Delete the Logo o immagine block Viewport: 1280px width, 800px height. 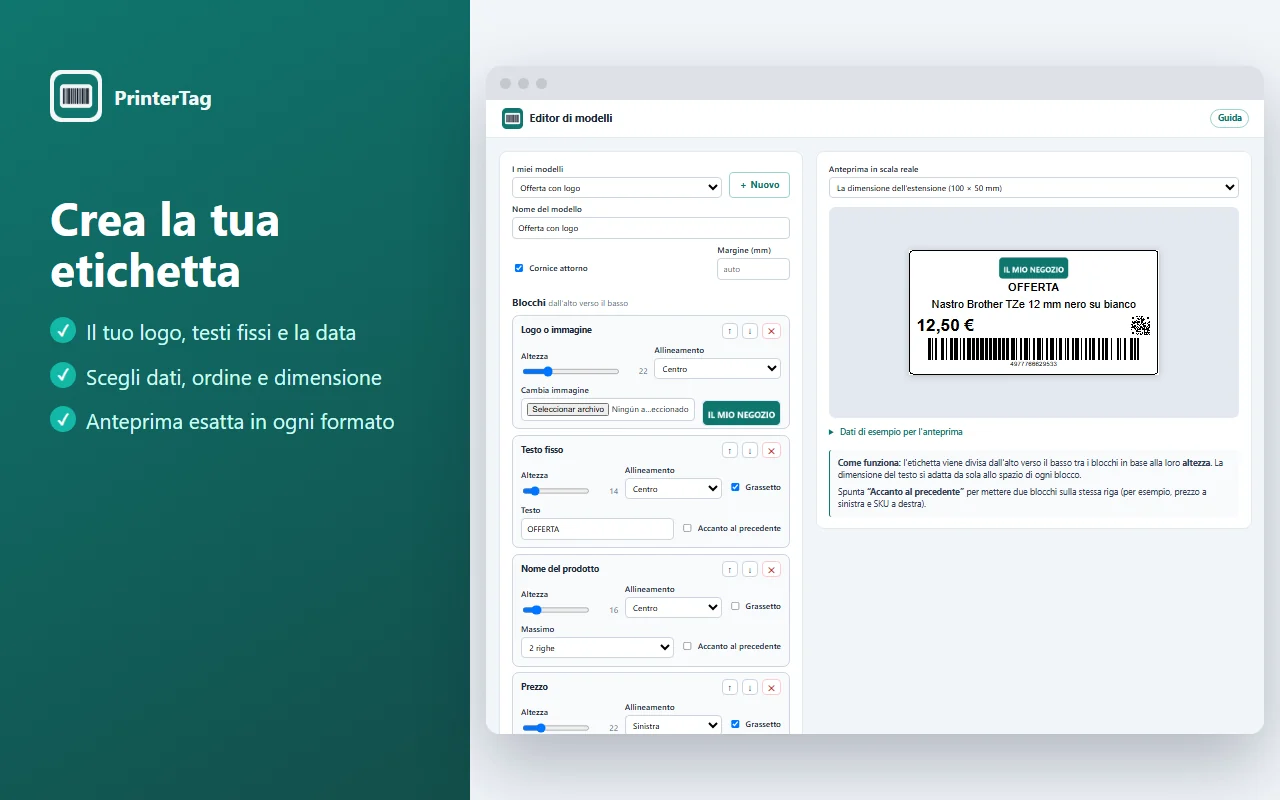[771, 331]
